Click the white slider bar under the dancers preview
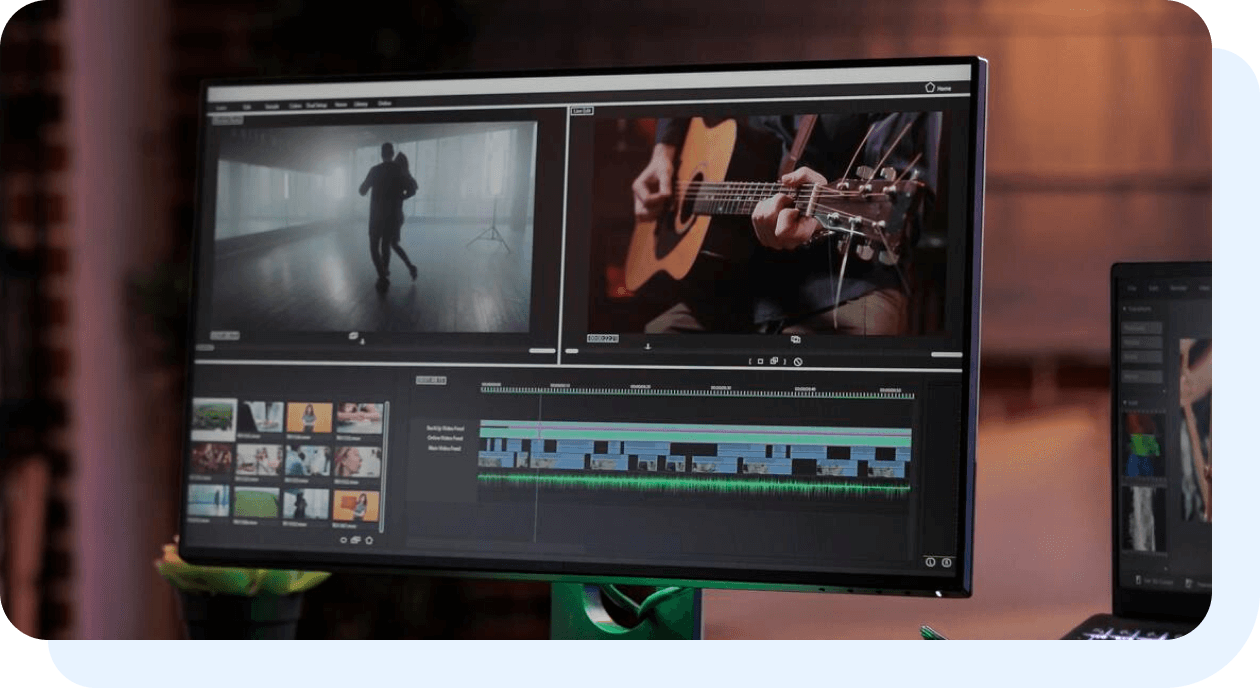Image resolution: width=1260 pixels, height=688 pixels. pos(541,351)
